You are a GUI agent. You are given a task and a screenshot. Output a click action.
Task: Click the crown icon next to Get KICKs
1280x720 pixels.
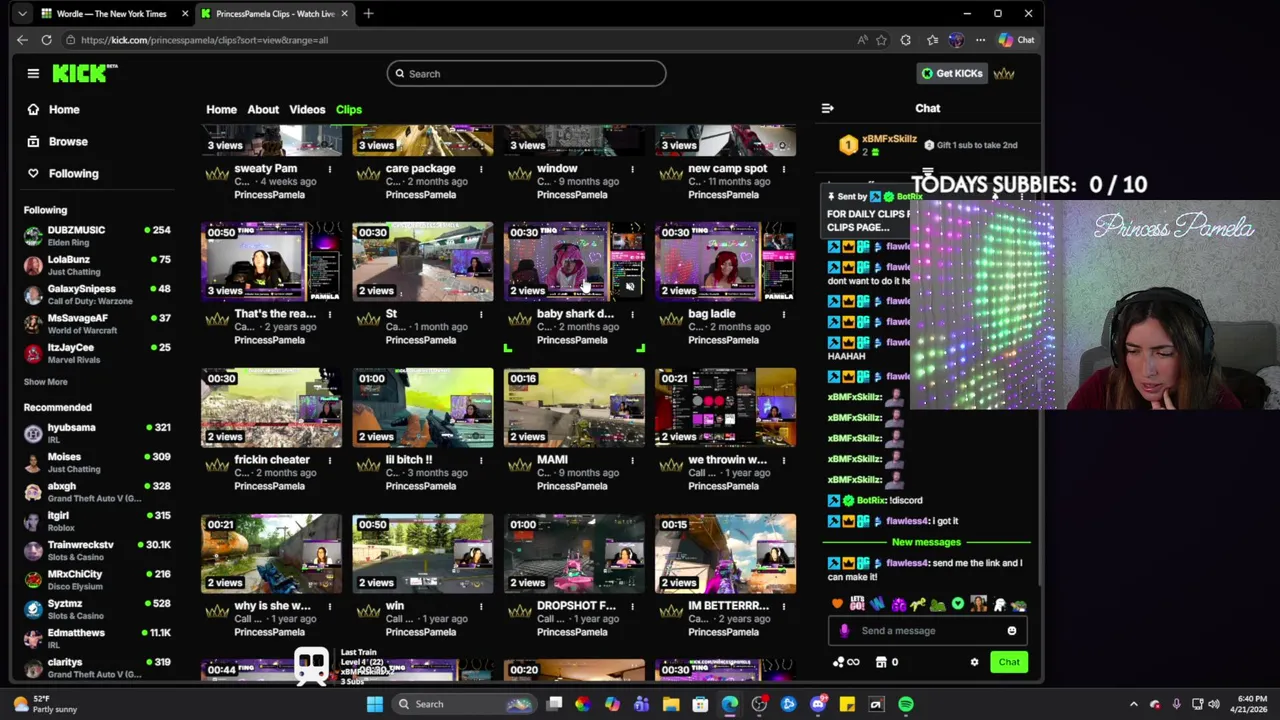point(1004,73)
